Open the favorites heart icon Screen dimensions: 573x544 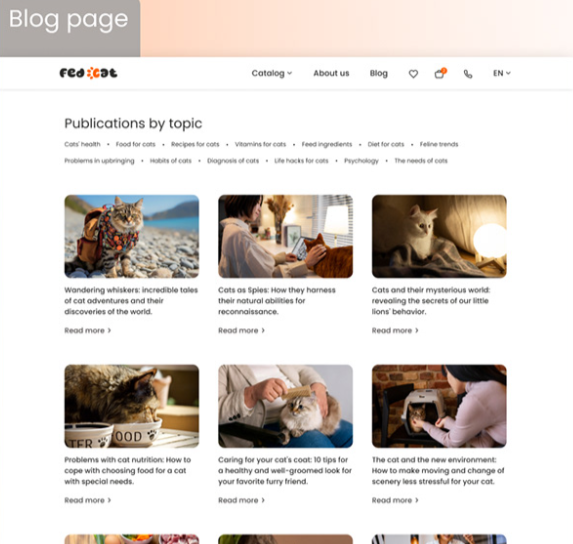413,74
